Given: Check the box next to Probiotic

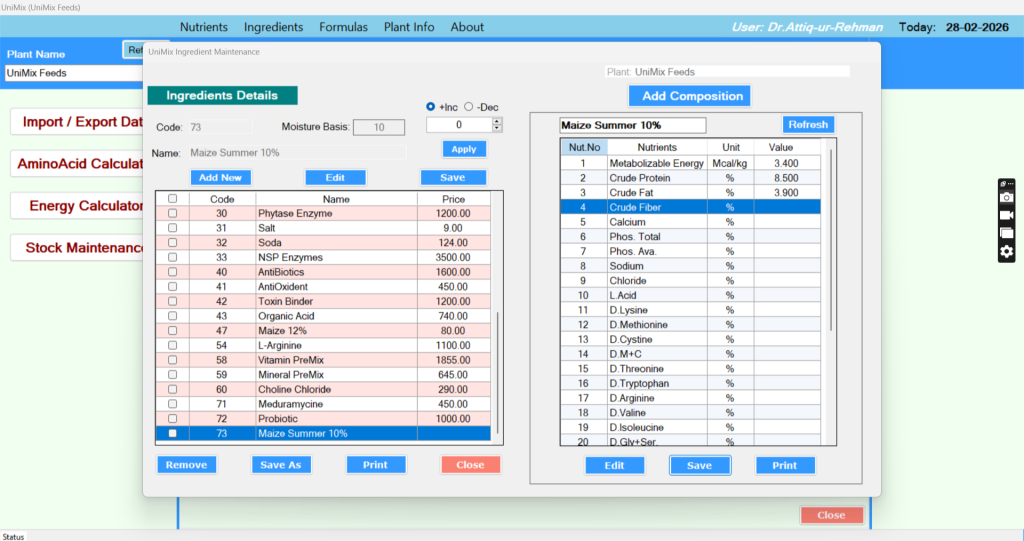Looking at the screenshot, I should click(x=172, y=419).
